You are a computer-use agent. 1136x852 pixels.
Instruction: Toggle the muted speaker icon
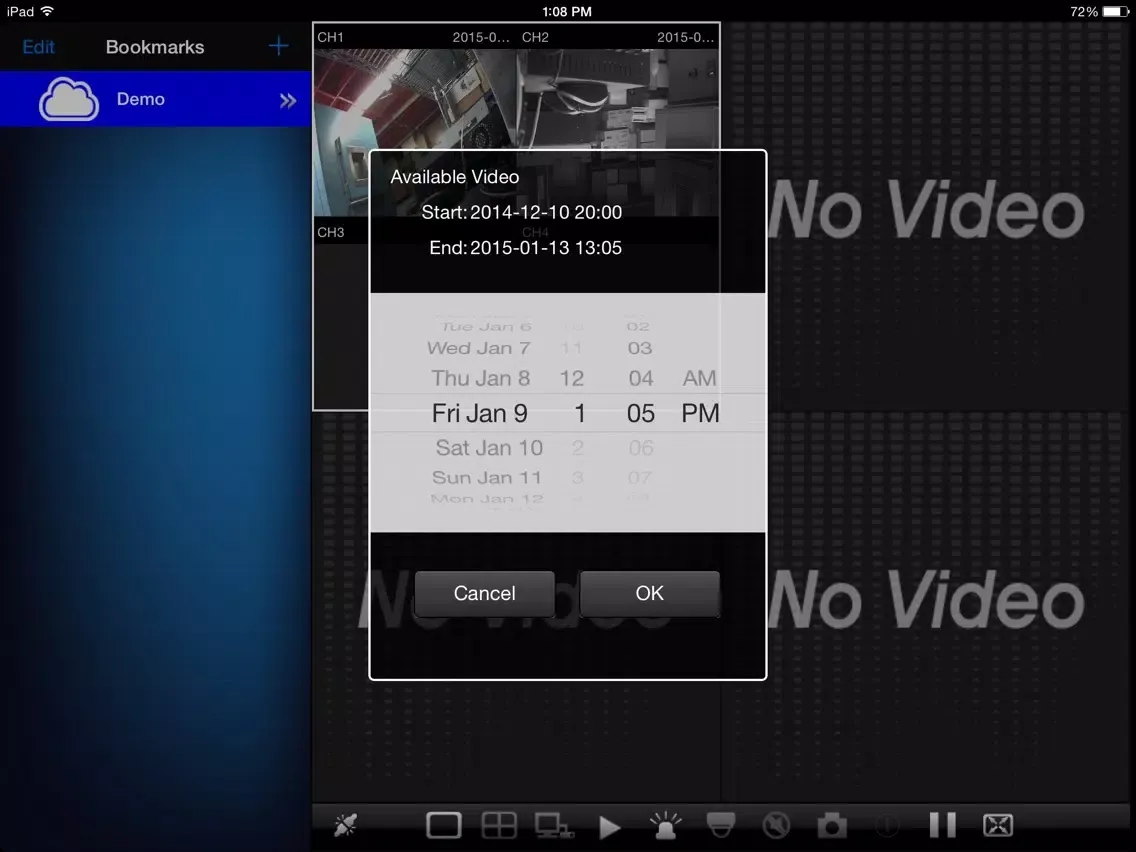coord(776,824)
